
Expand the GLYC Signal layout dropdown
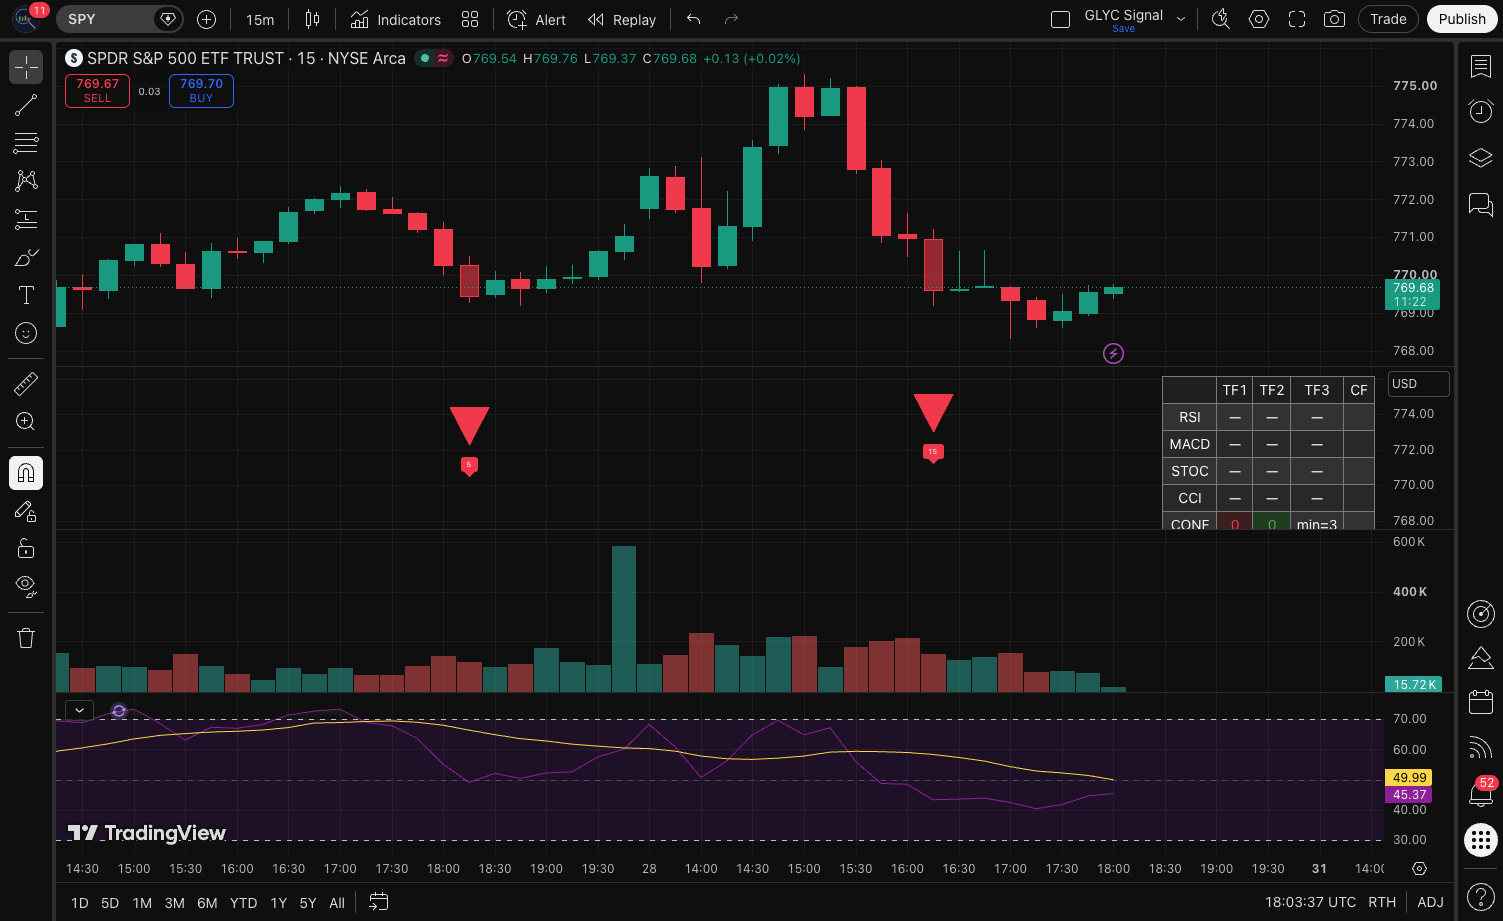point(1181,19)
